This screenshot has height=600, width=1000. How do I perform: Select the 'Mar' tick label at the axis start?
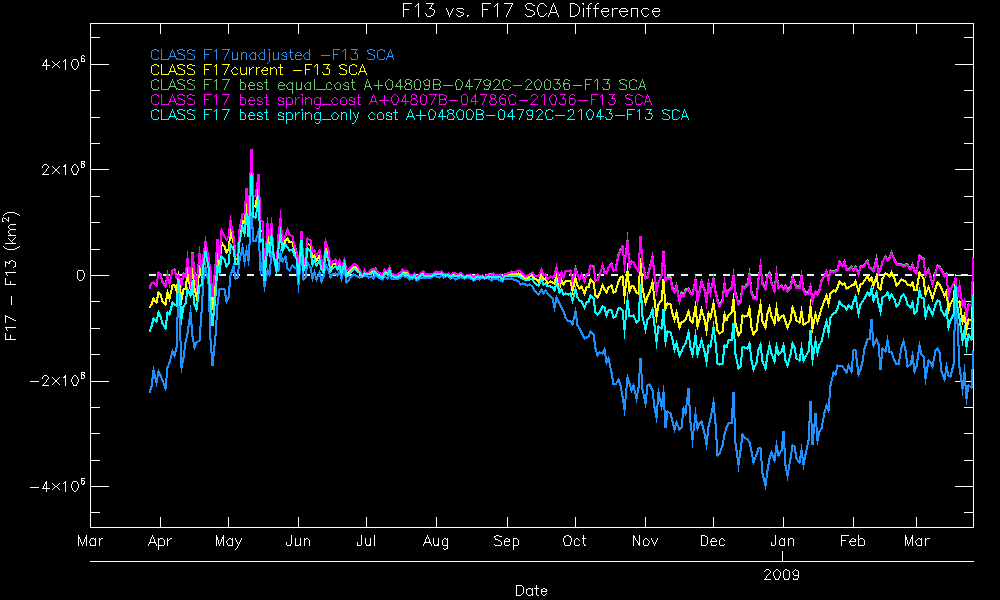[x=90, y=542]
